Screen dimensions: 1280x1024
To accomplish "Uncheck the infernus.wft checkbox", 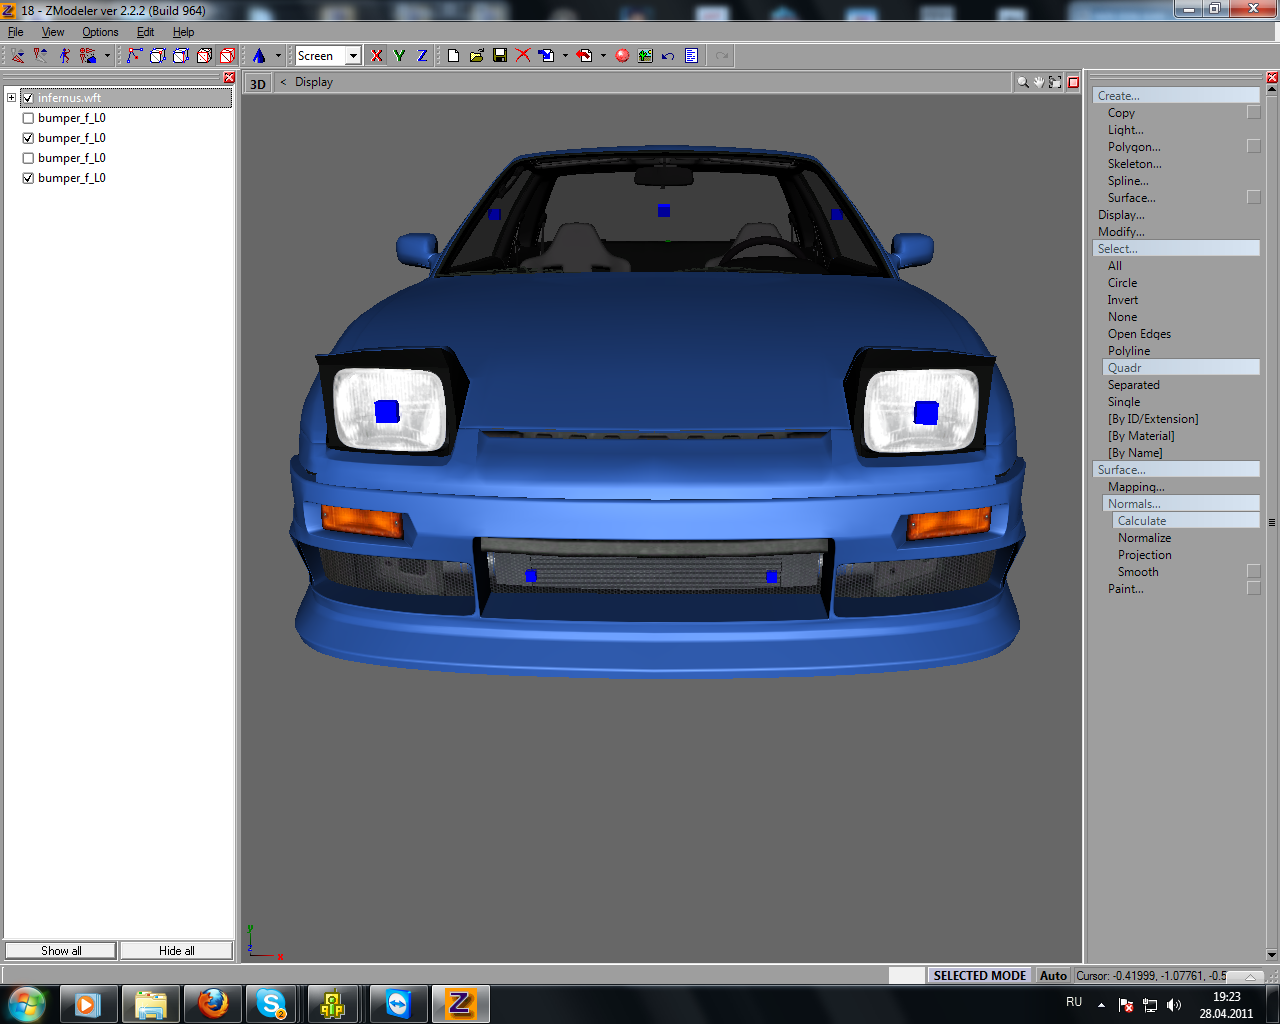I will tap(28, 98).
